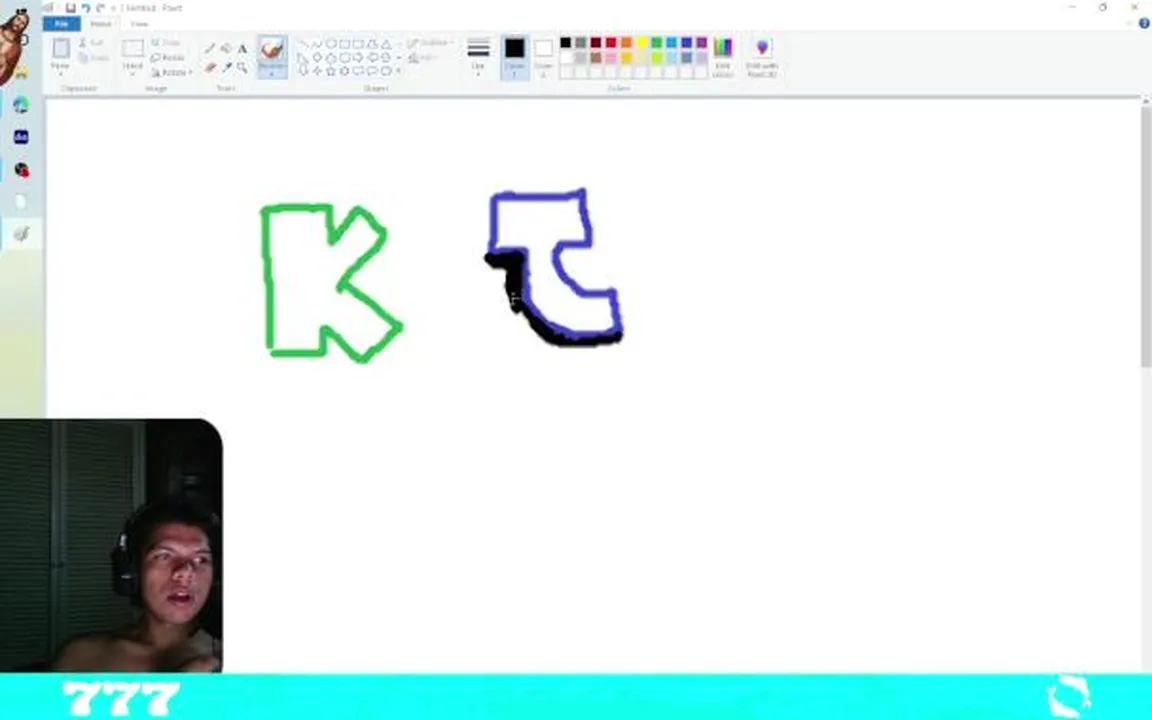
Task: Pick the bright red color swatch
Action: tap(611, 43)
